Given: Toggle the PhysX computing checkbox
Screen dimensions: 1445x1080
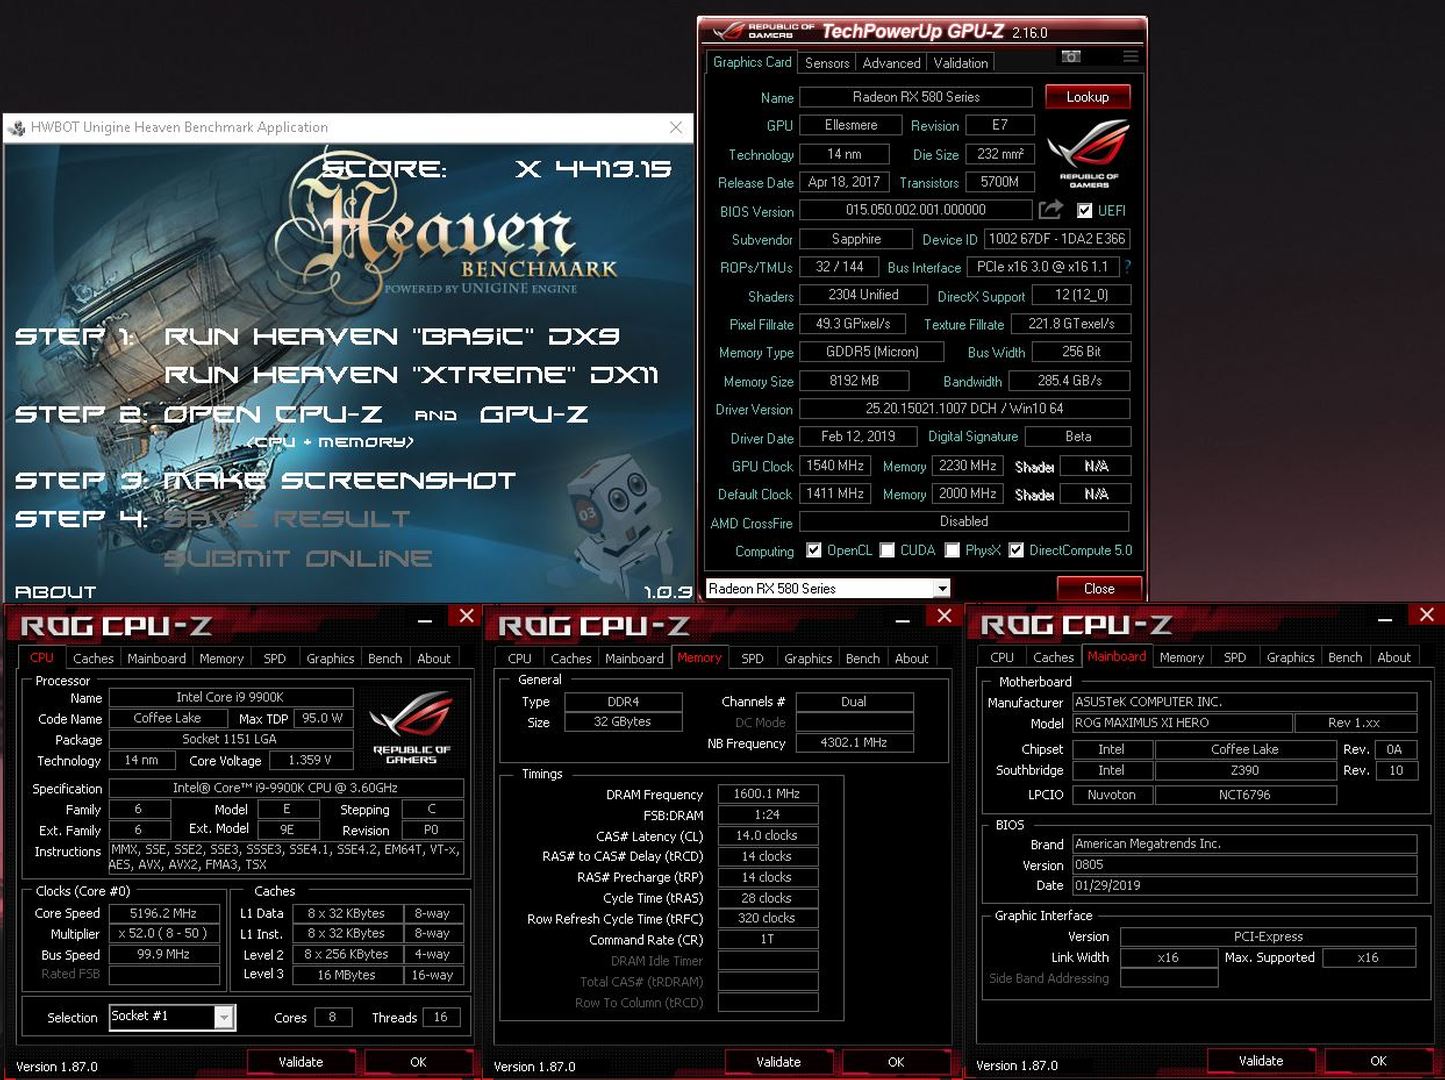Looking at the screenshot, I should 952,550.
